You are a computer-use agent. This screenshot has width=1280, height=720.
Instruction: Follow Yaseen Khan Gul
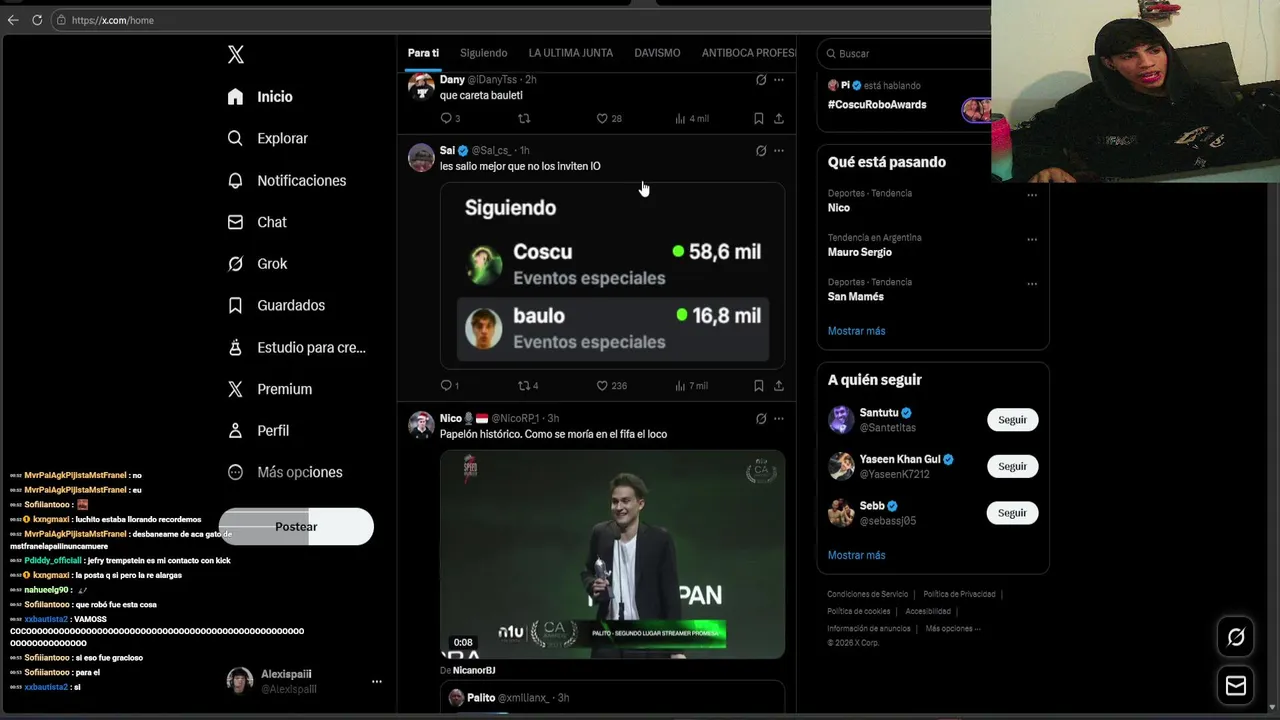click(1012, 466)
